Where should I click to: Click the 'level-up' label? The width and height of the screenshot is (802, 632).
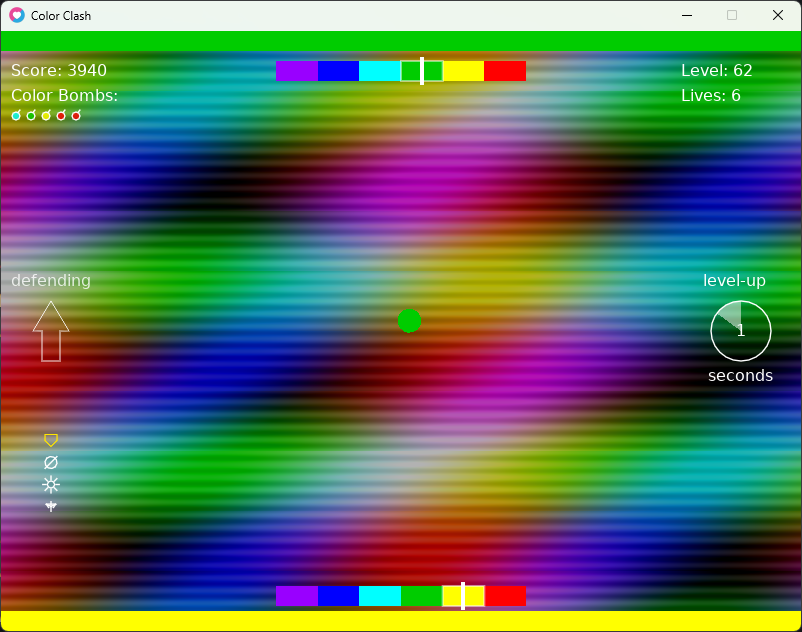734,281
